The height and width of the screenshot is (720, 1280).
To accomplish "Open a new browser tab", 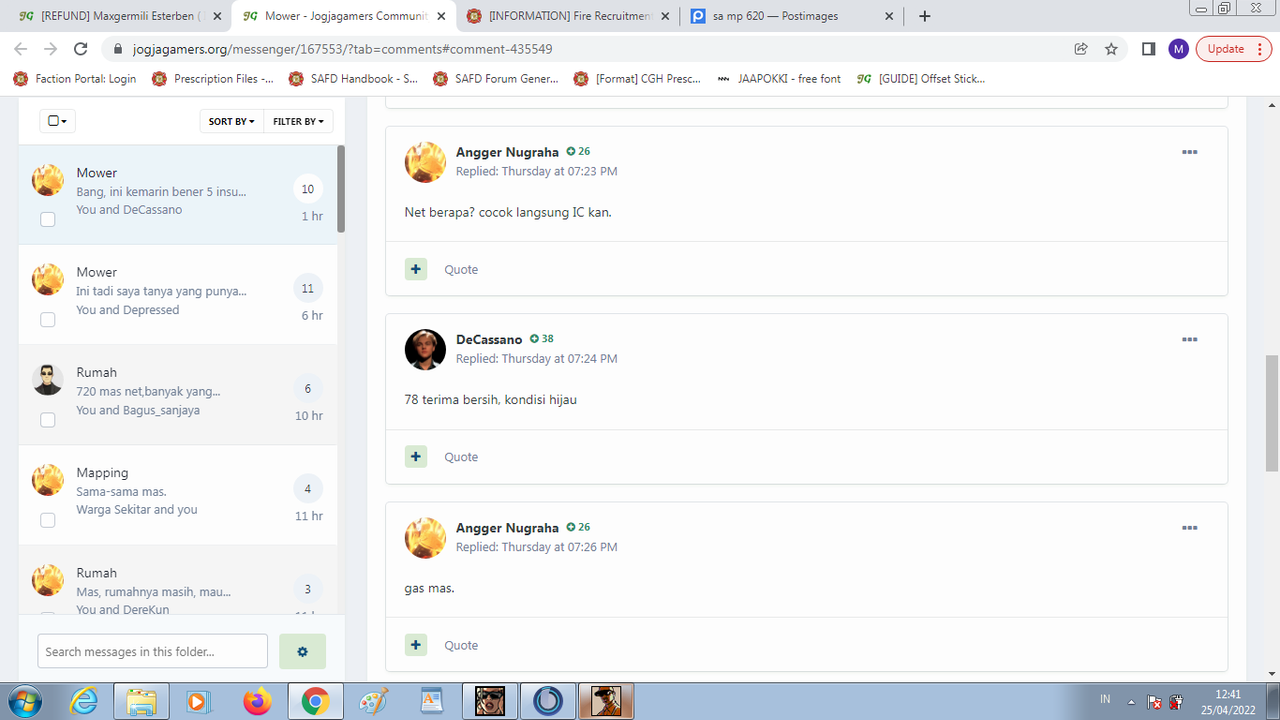I will (x=925, y=16).
